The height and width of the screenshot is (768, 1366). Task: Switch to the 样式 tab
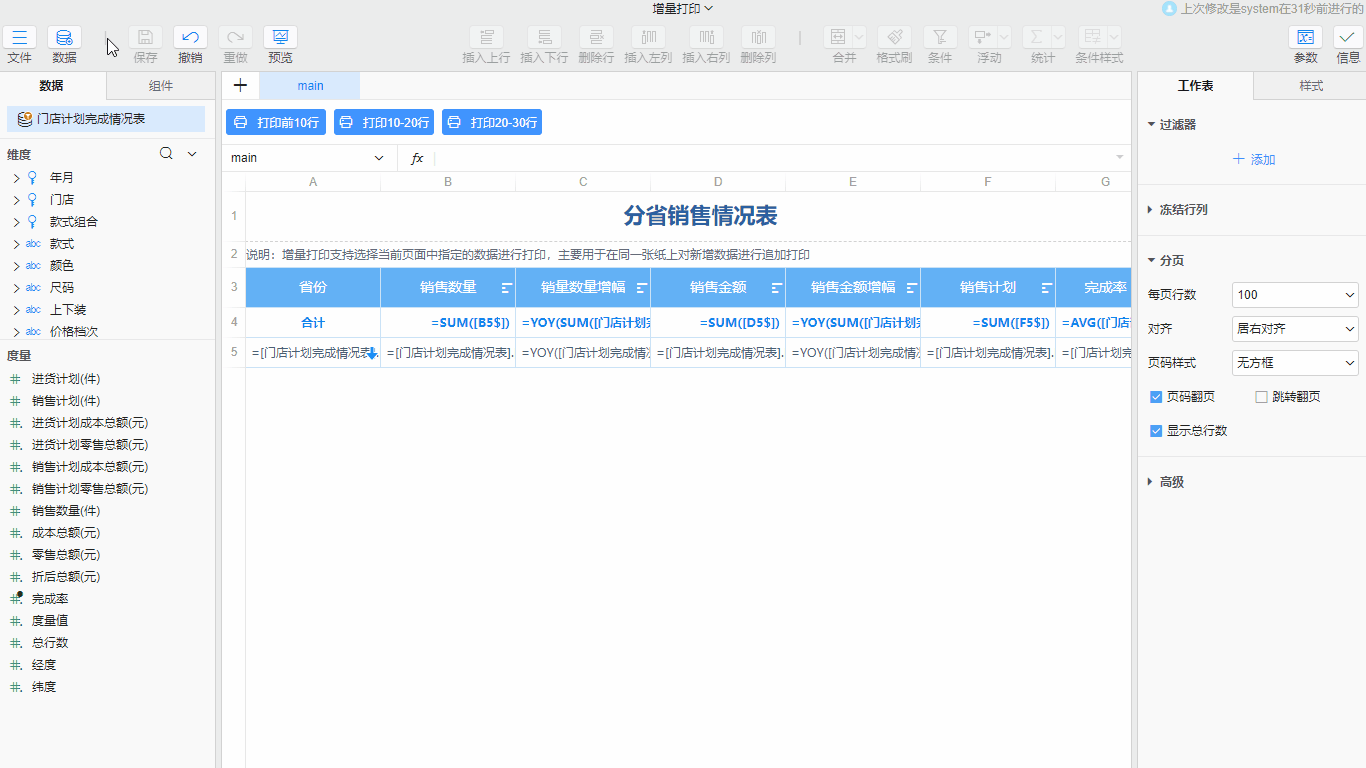point(1310,86)
